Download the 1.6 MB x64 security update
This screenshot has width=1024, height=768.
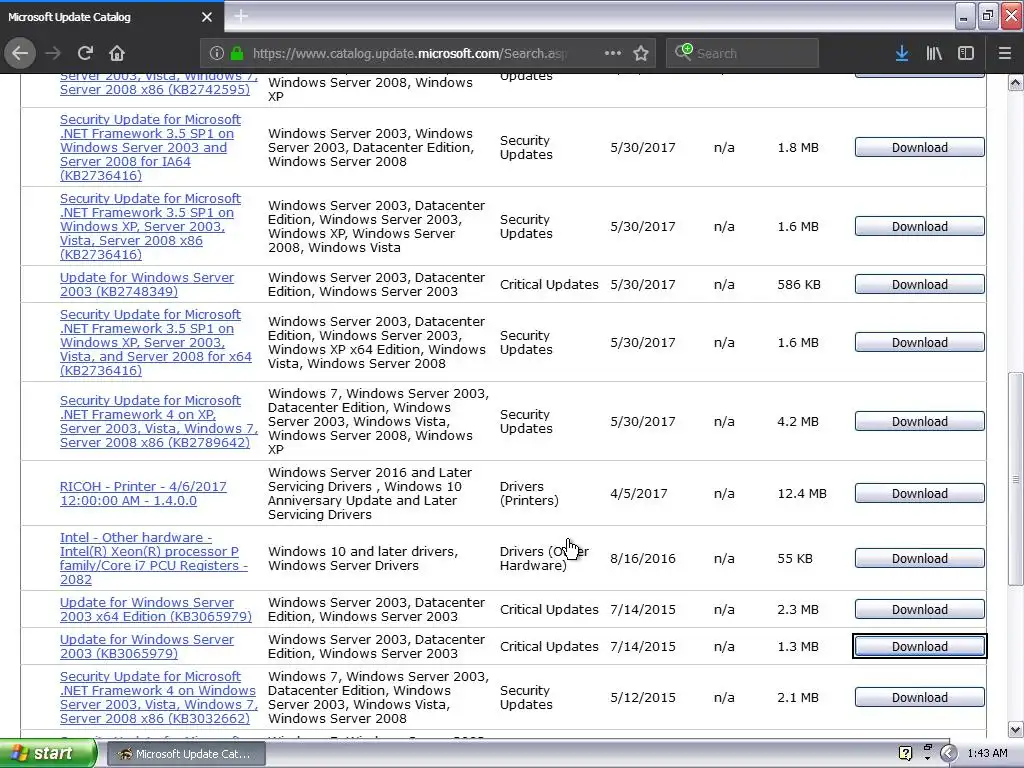tap(920, 343)
